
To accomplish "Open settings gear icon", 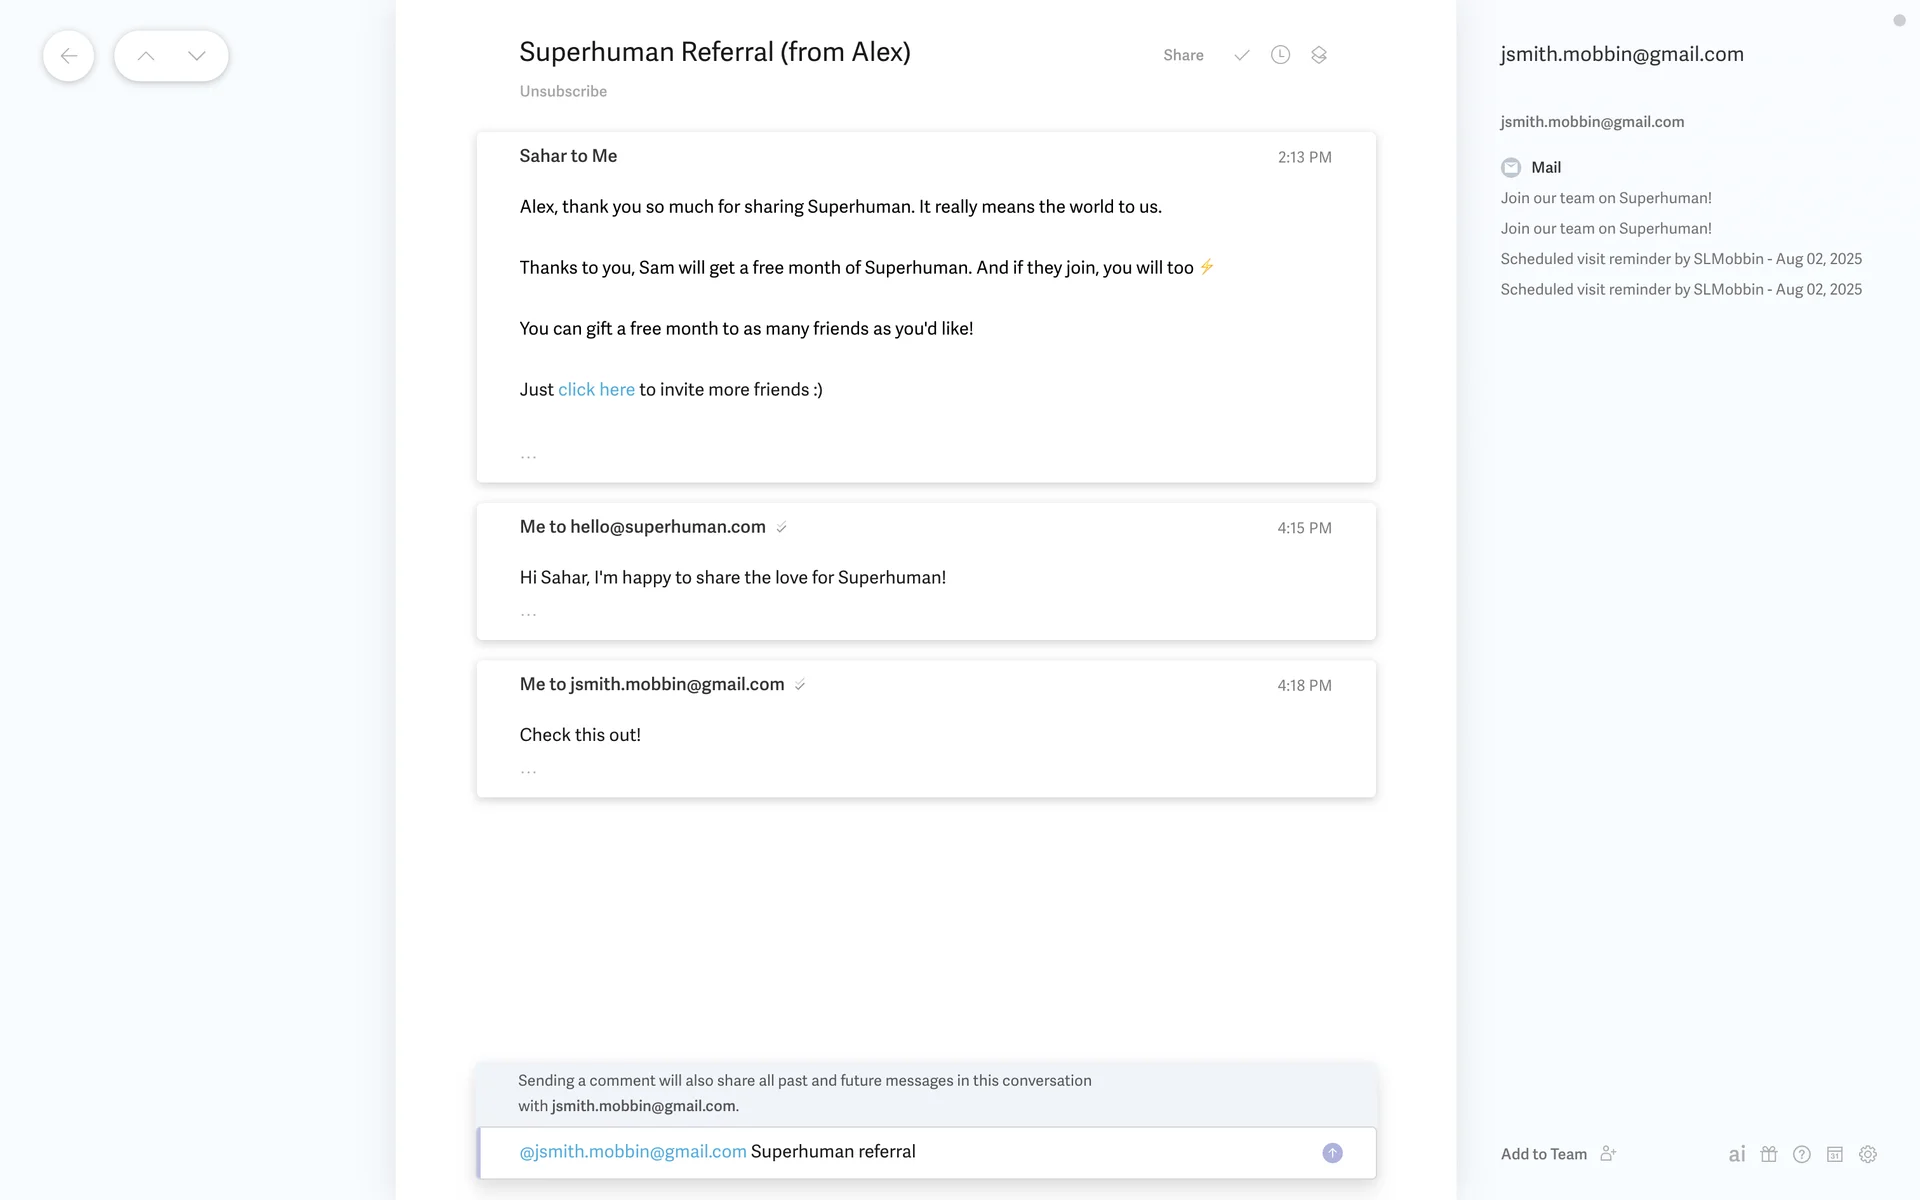I will click(x=1868, y=1154).
